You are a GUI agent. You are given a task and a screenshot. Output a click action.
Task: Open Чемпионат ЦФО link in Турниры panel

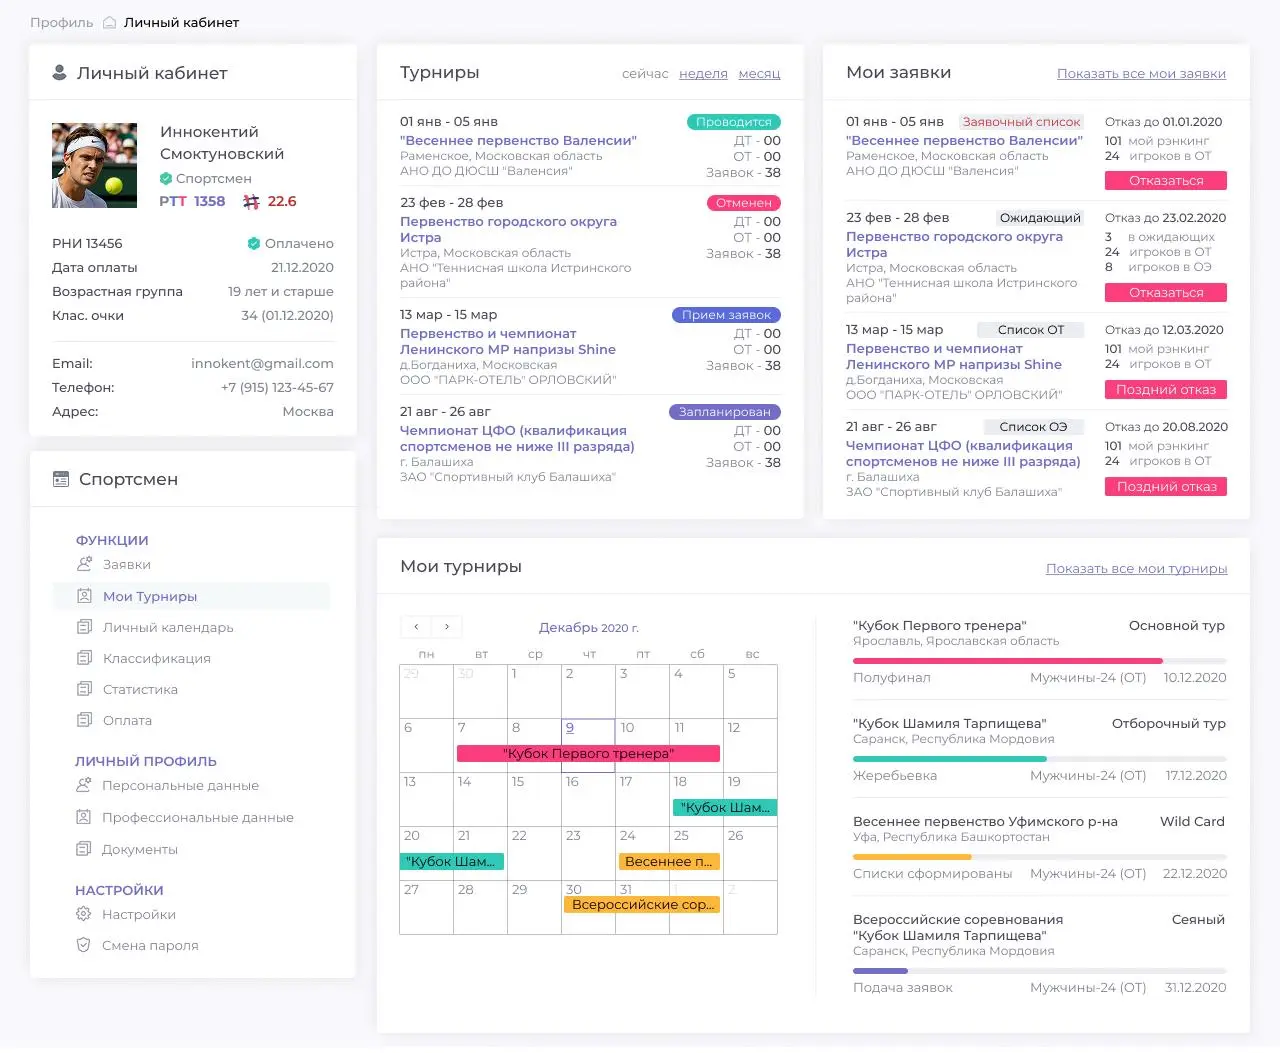click(x=517, y=439)
